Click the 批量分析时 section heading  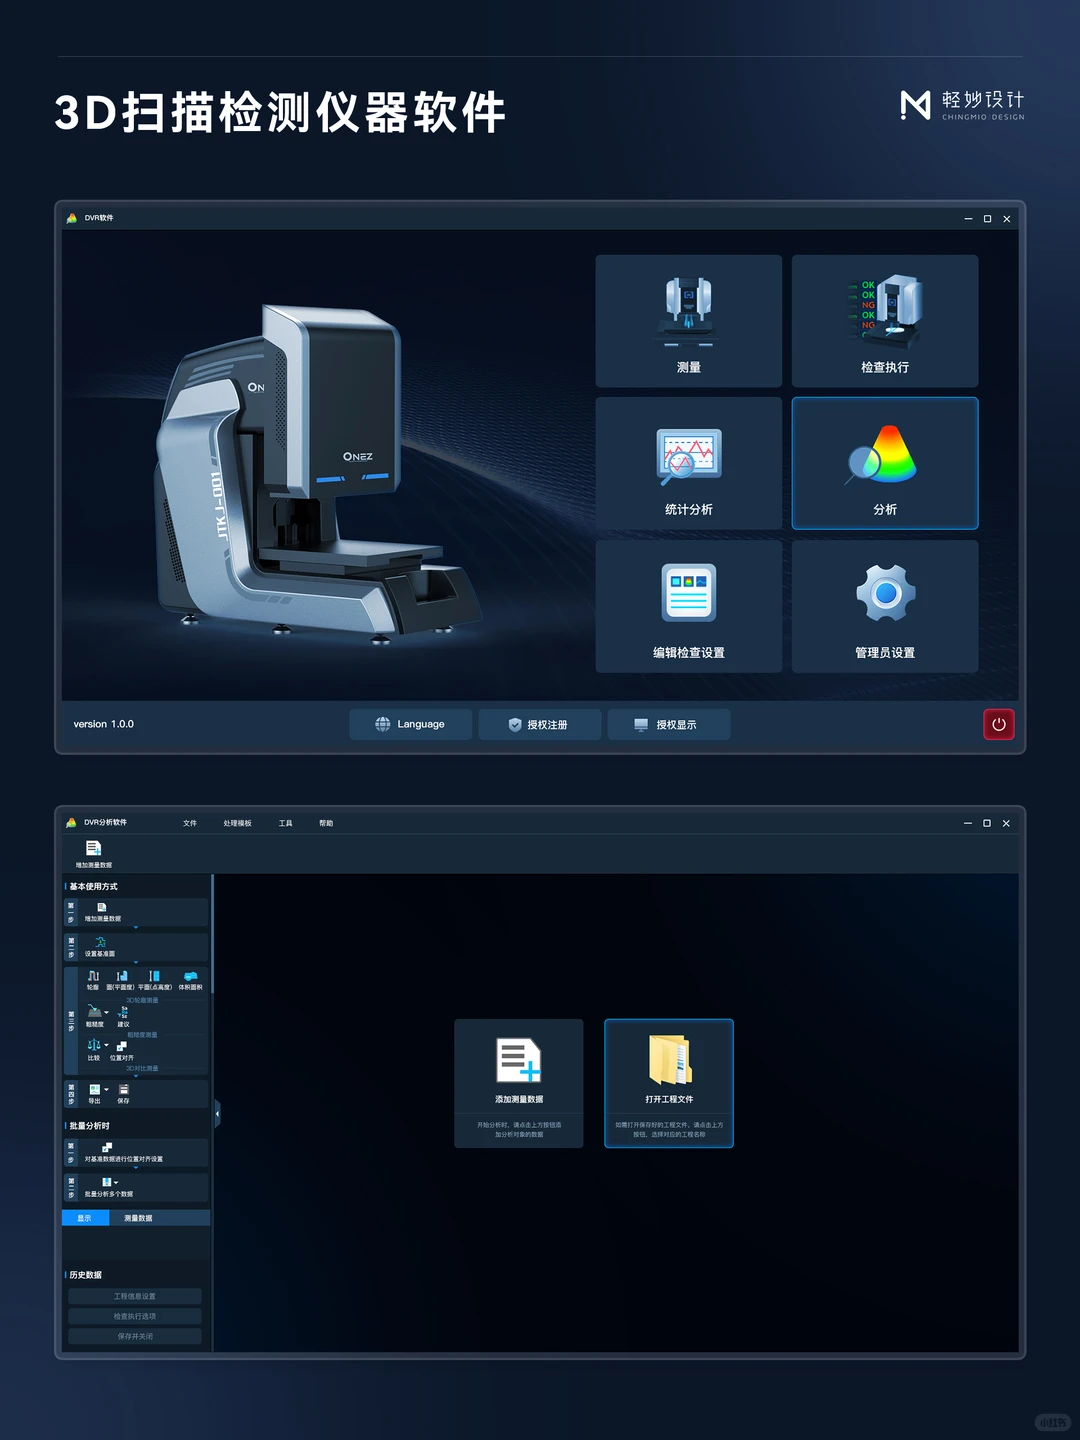(x=89, y=1126)
